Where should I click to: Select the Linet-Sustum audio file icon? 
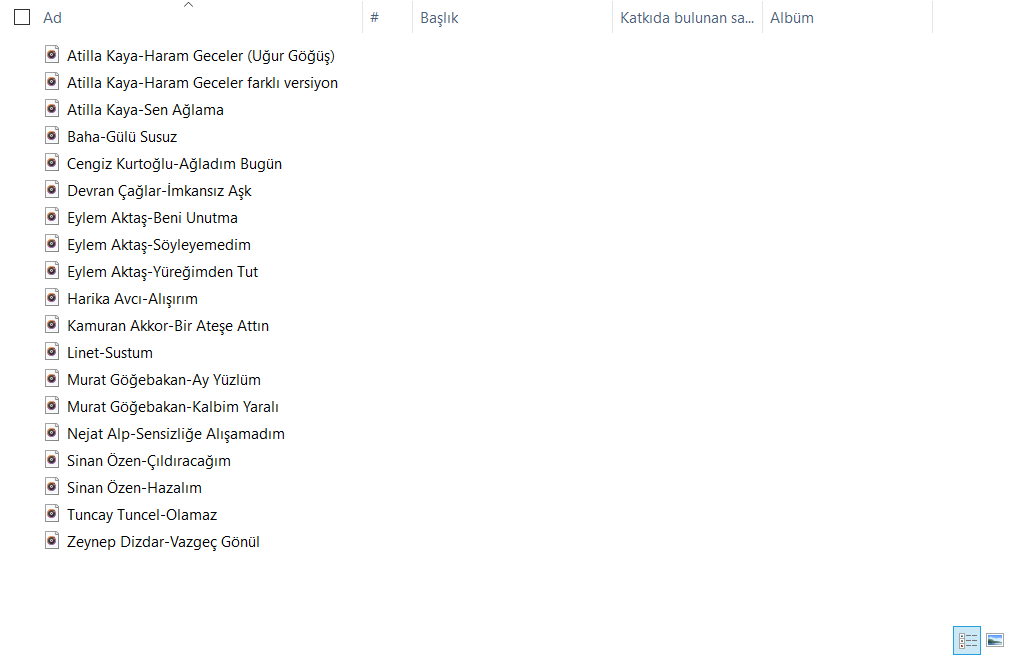(x=52, y=352)
